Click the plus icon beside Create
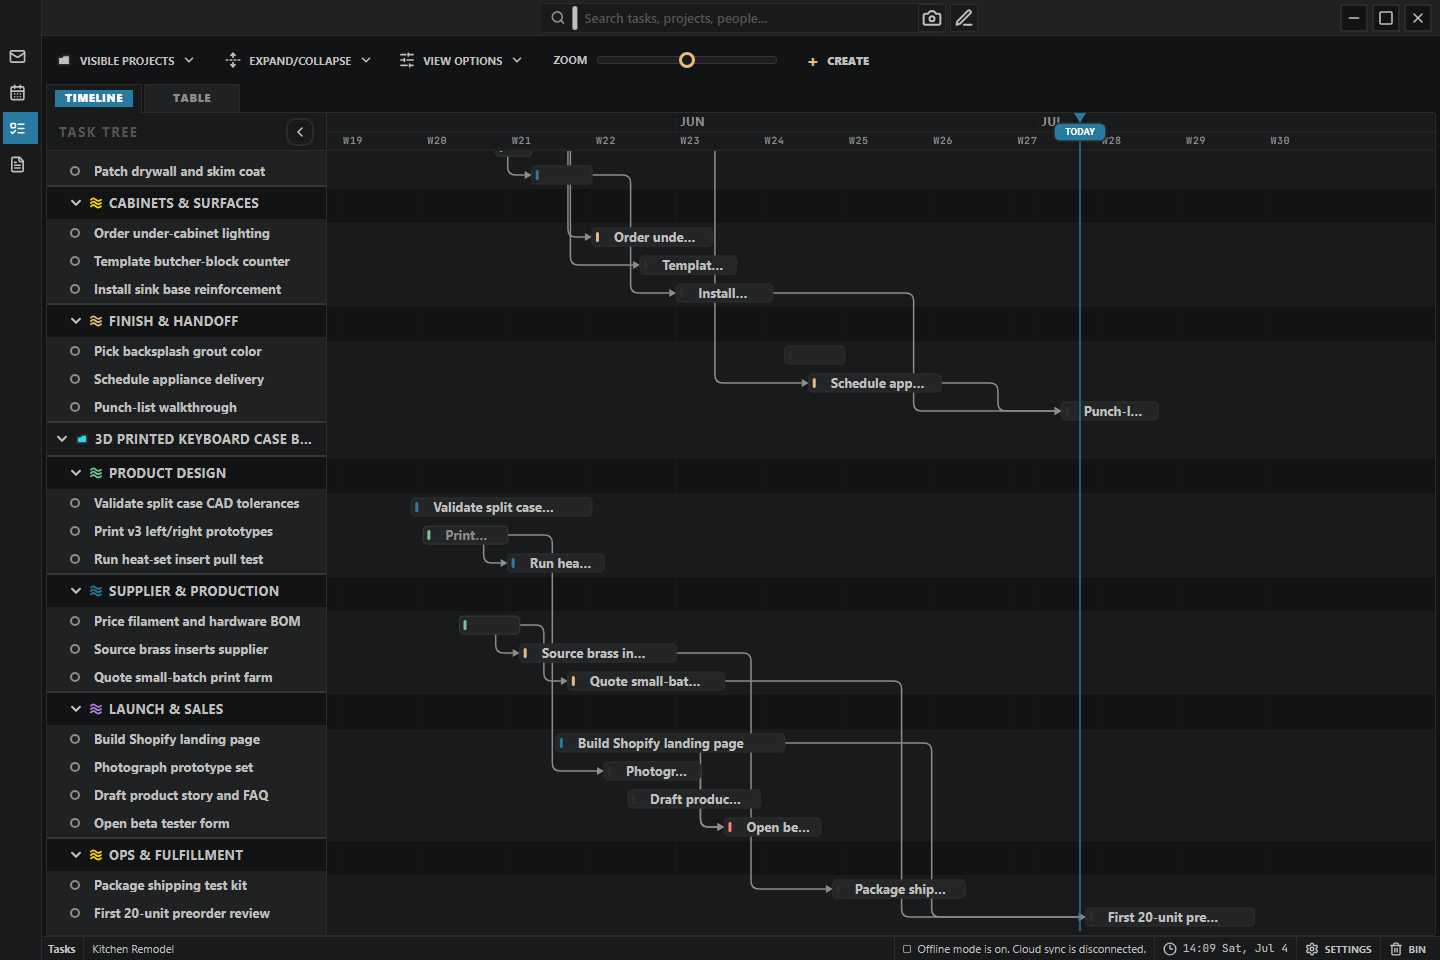This screenshot has width=1440, height=960. coord(813,62)
